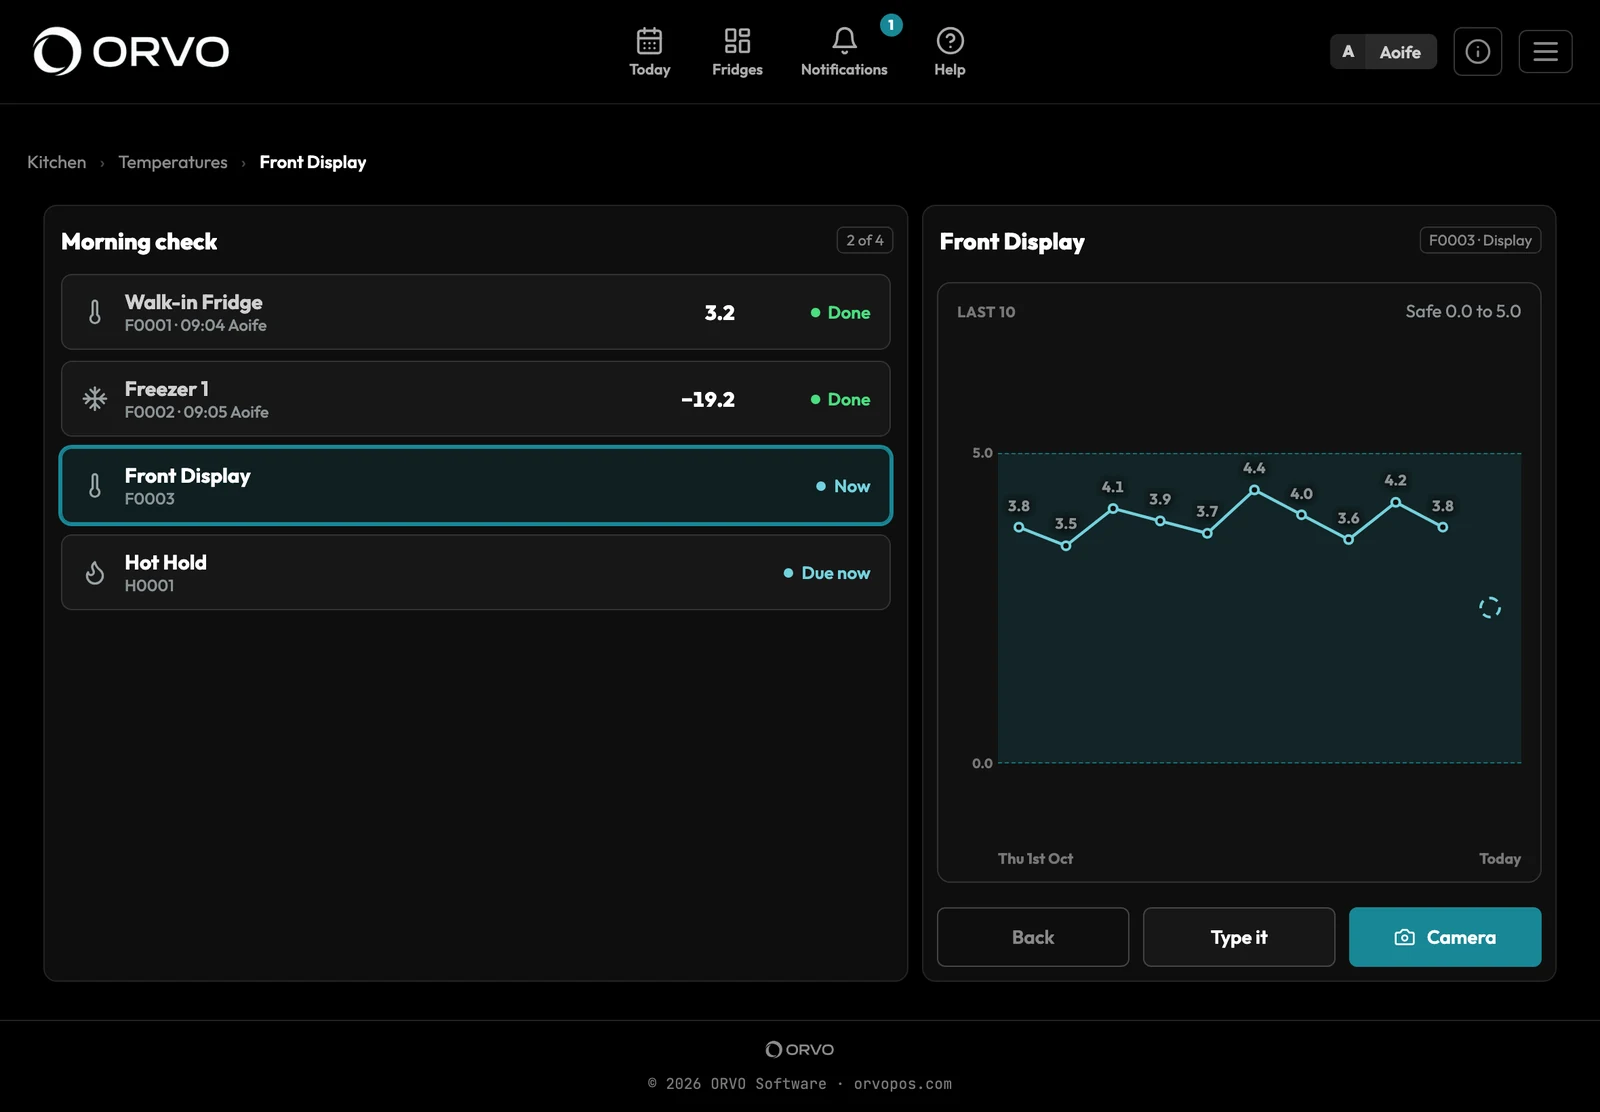Open the Aoife user profile

click(1383, 52)
